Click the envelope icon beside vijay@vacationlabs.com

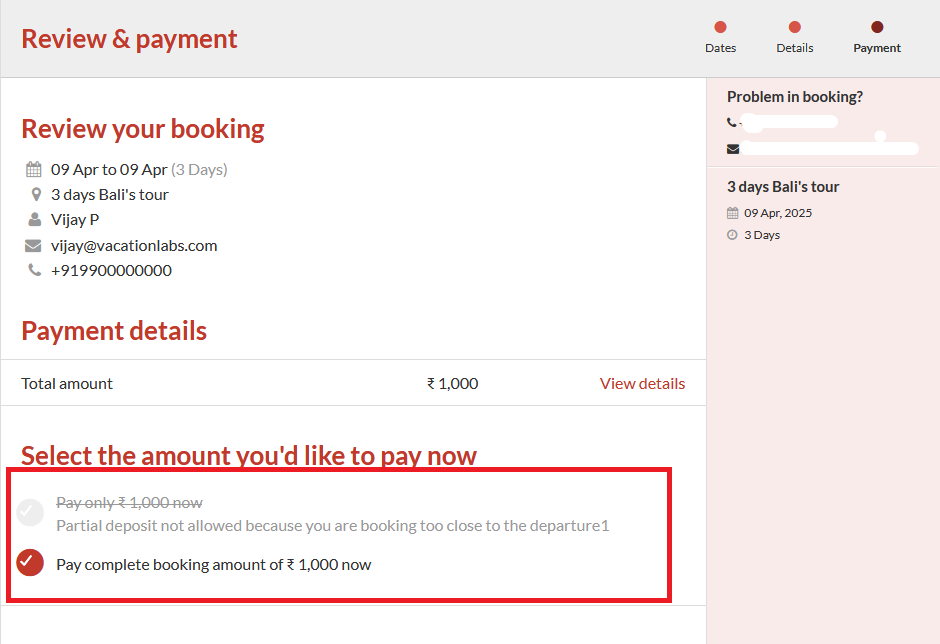pyautogui.click(x=34, y=246)
